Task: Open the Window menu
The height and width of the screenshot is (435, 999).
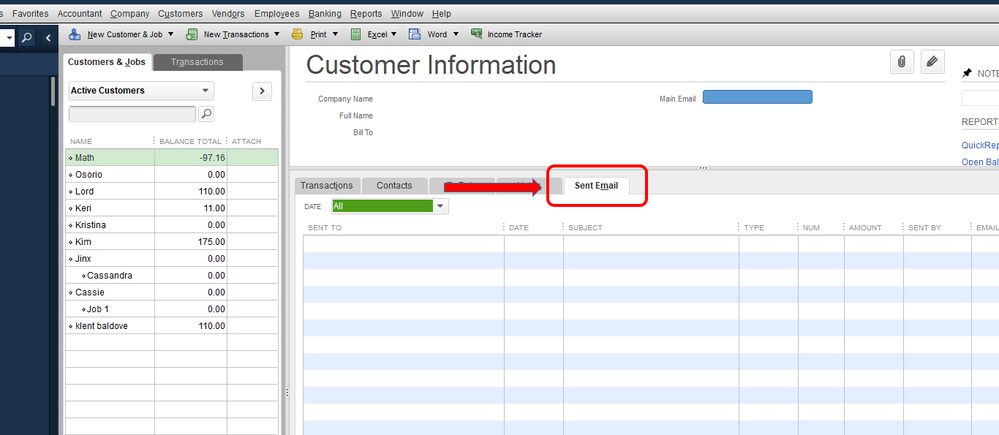Action: (407, 13)
